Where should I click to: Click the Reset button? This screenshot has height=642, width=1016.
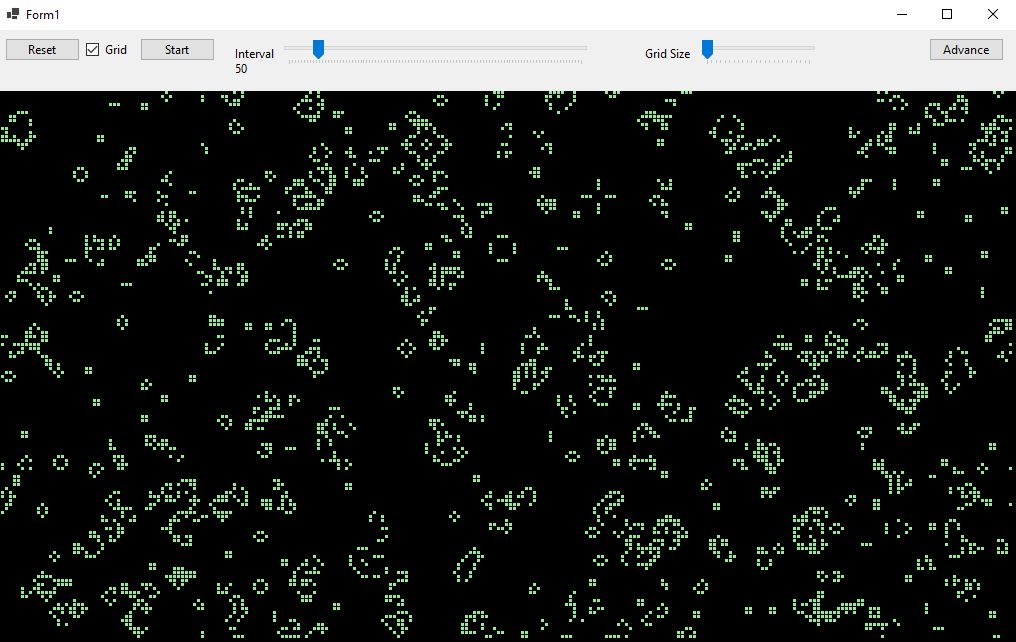42,50
